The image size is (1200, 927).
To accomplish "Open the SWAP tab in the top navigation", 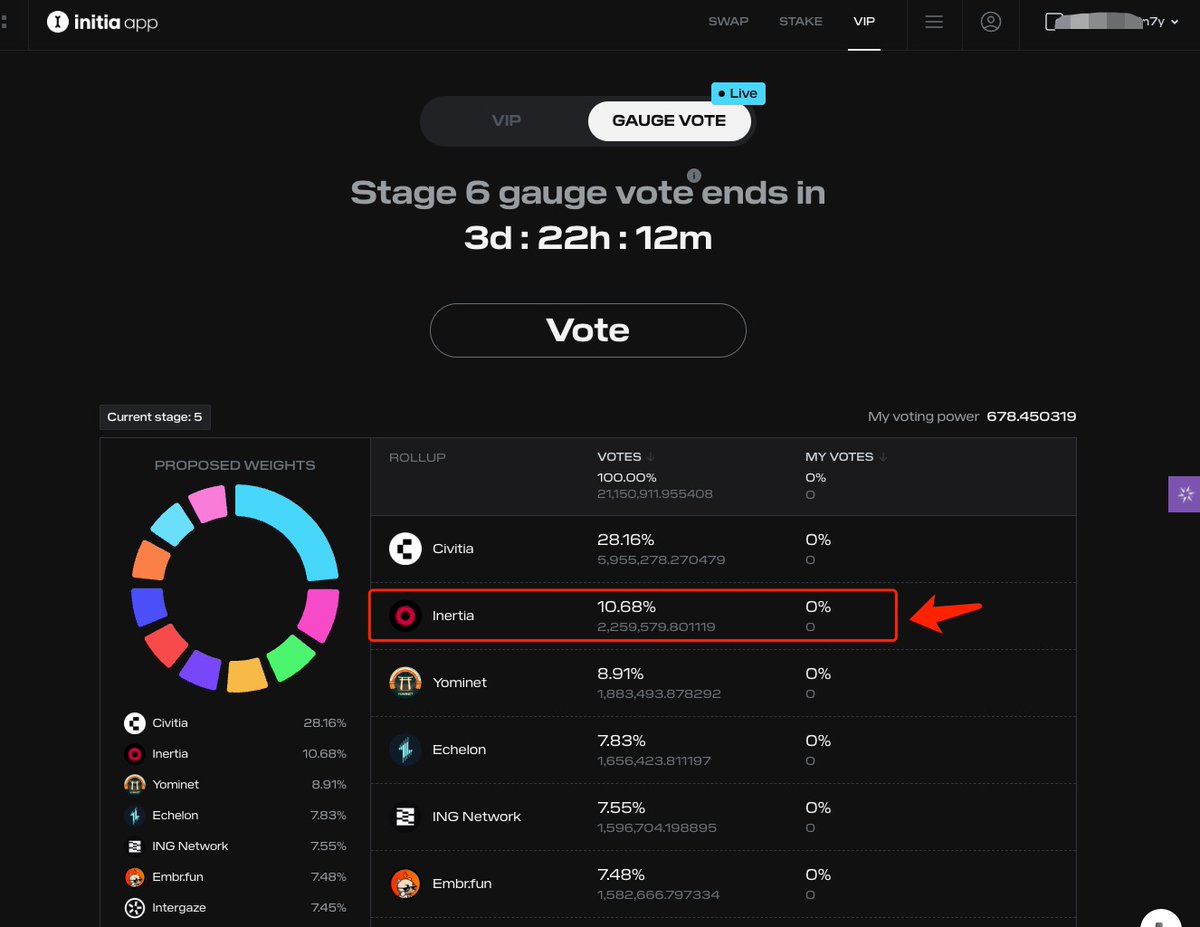I will point(728,21).
